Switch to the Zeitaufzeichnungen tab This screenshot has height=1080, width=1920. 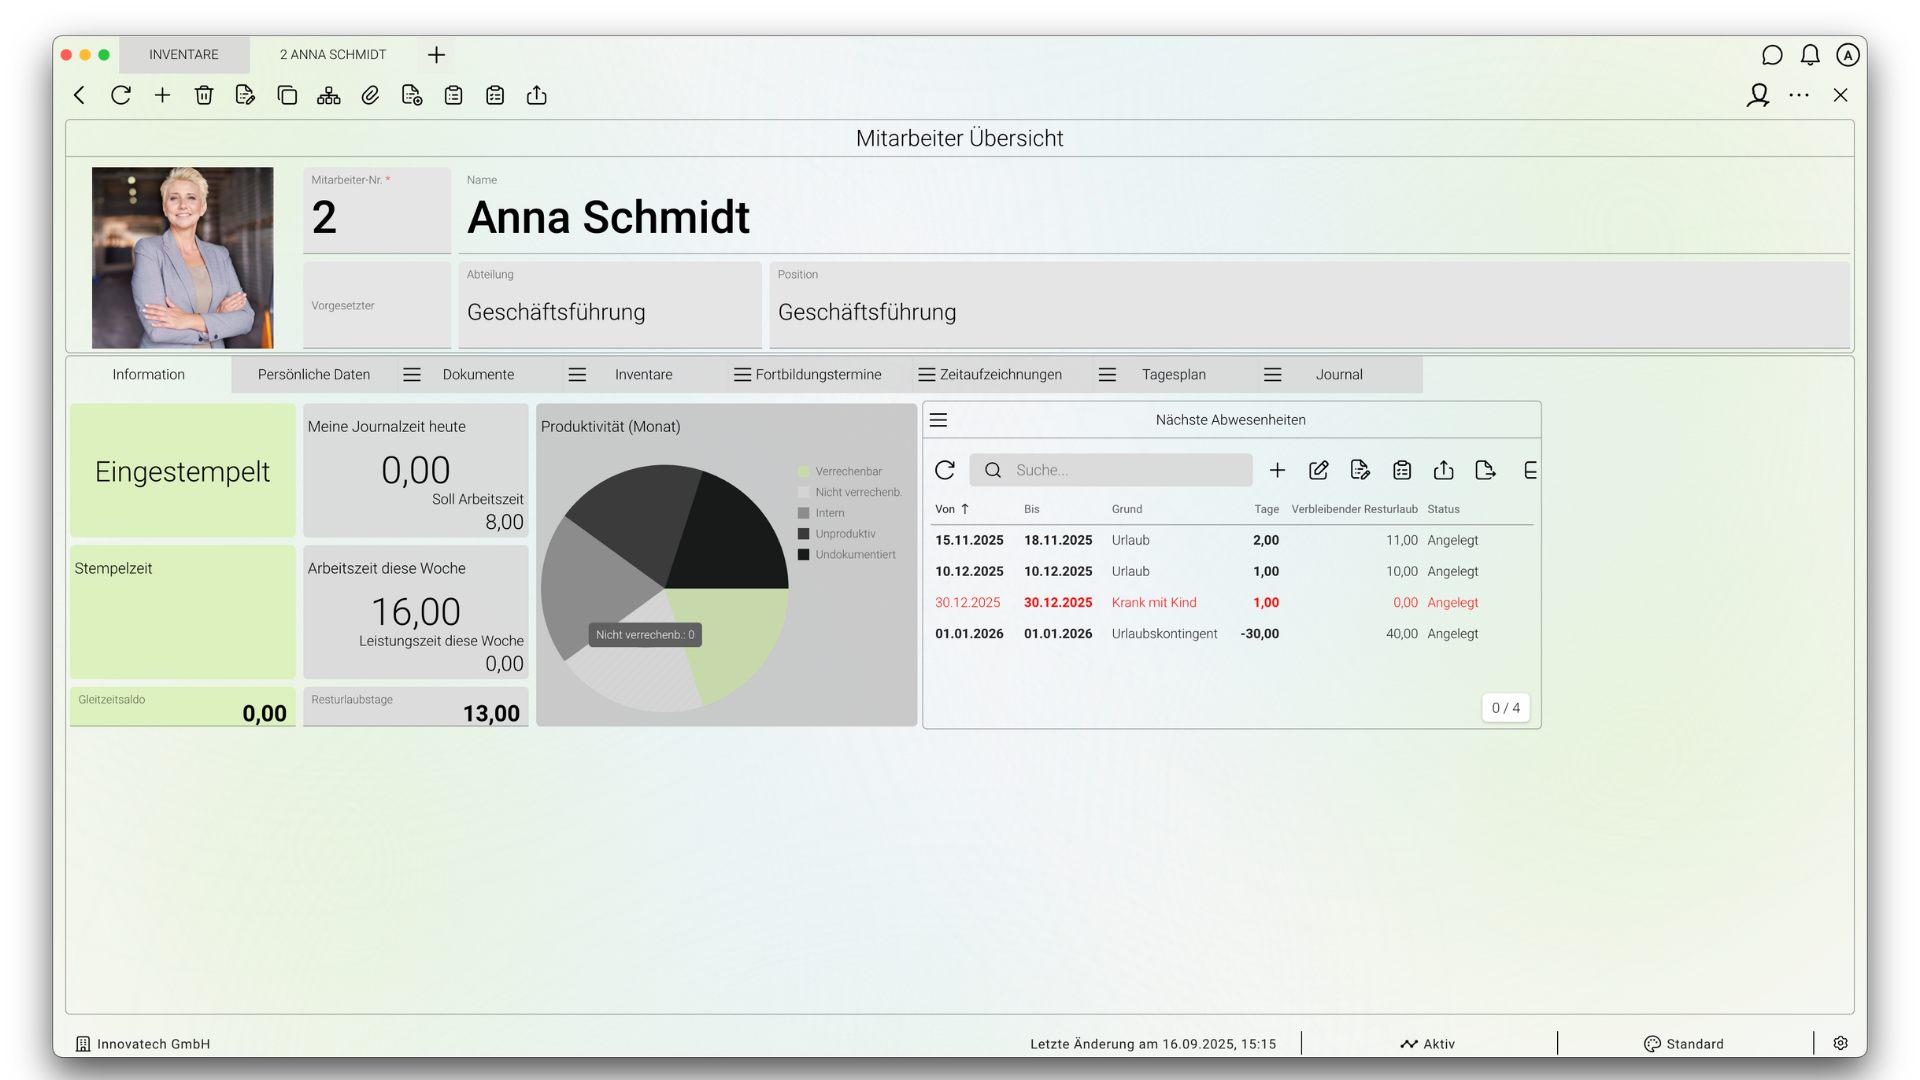pos(1001,374)
